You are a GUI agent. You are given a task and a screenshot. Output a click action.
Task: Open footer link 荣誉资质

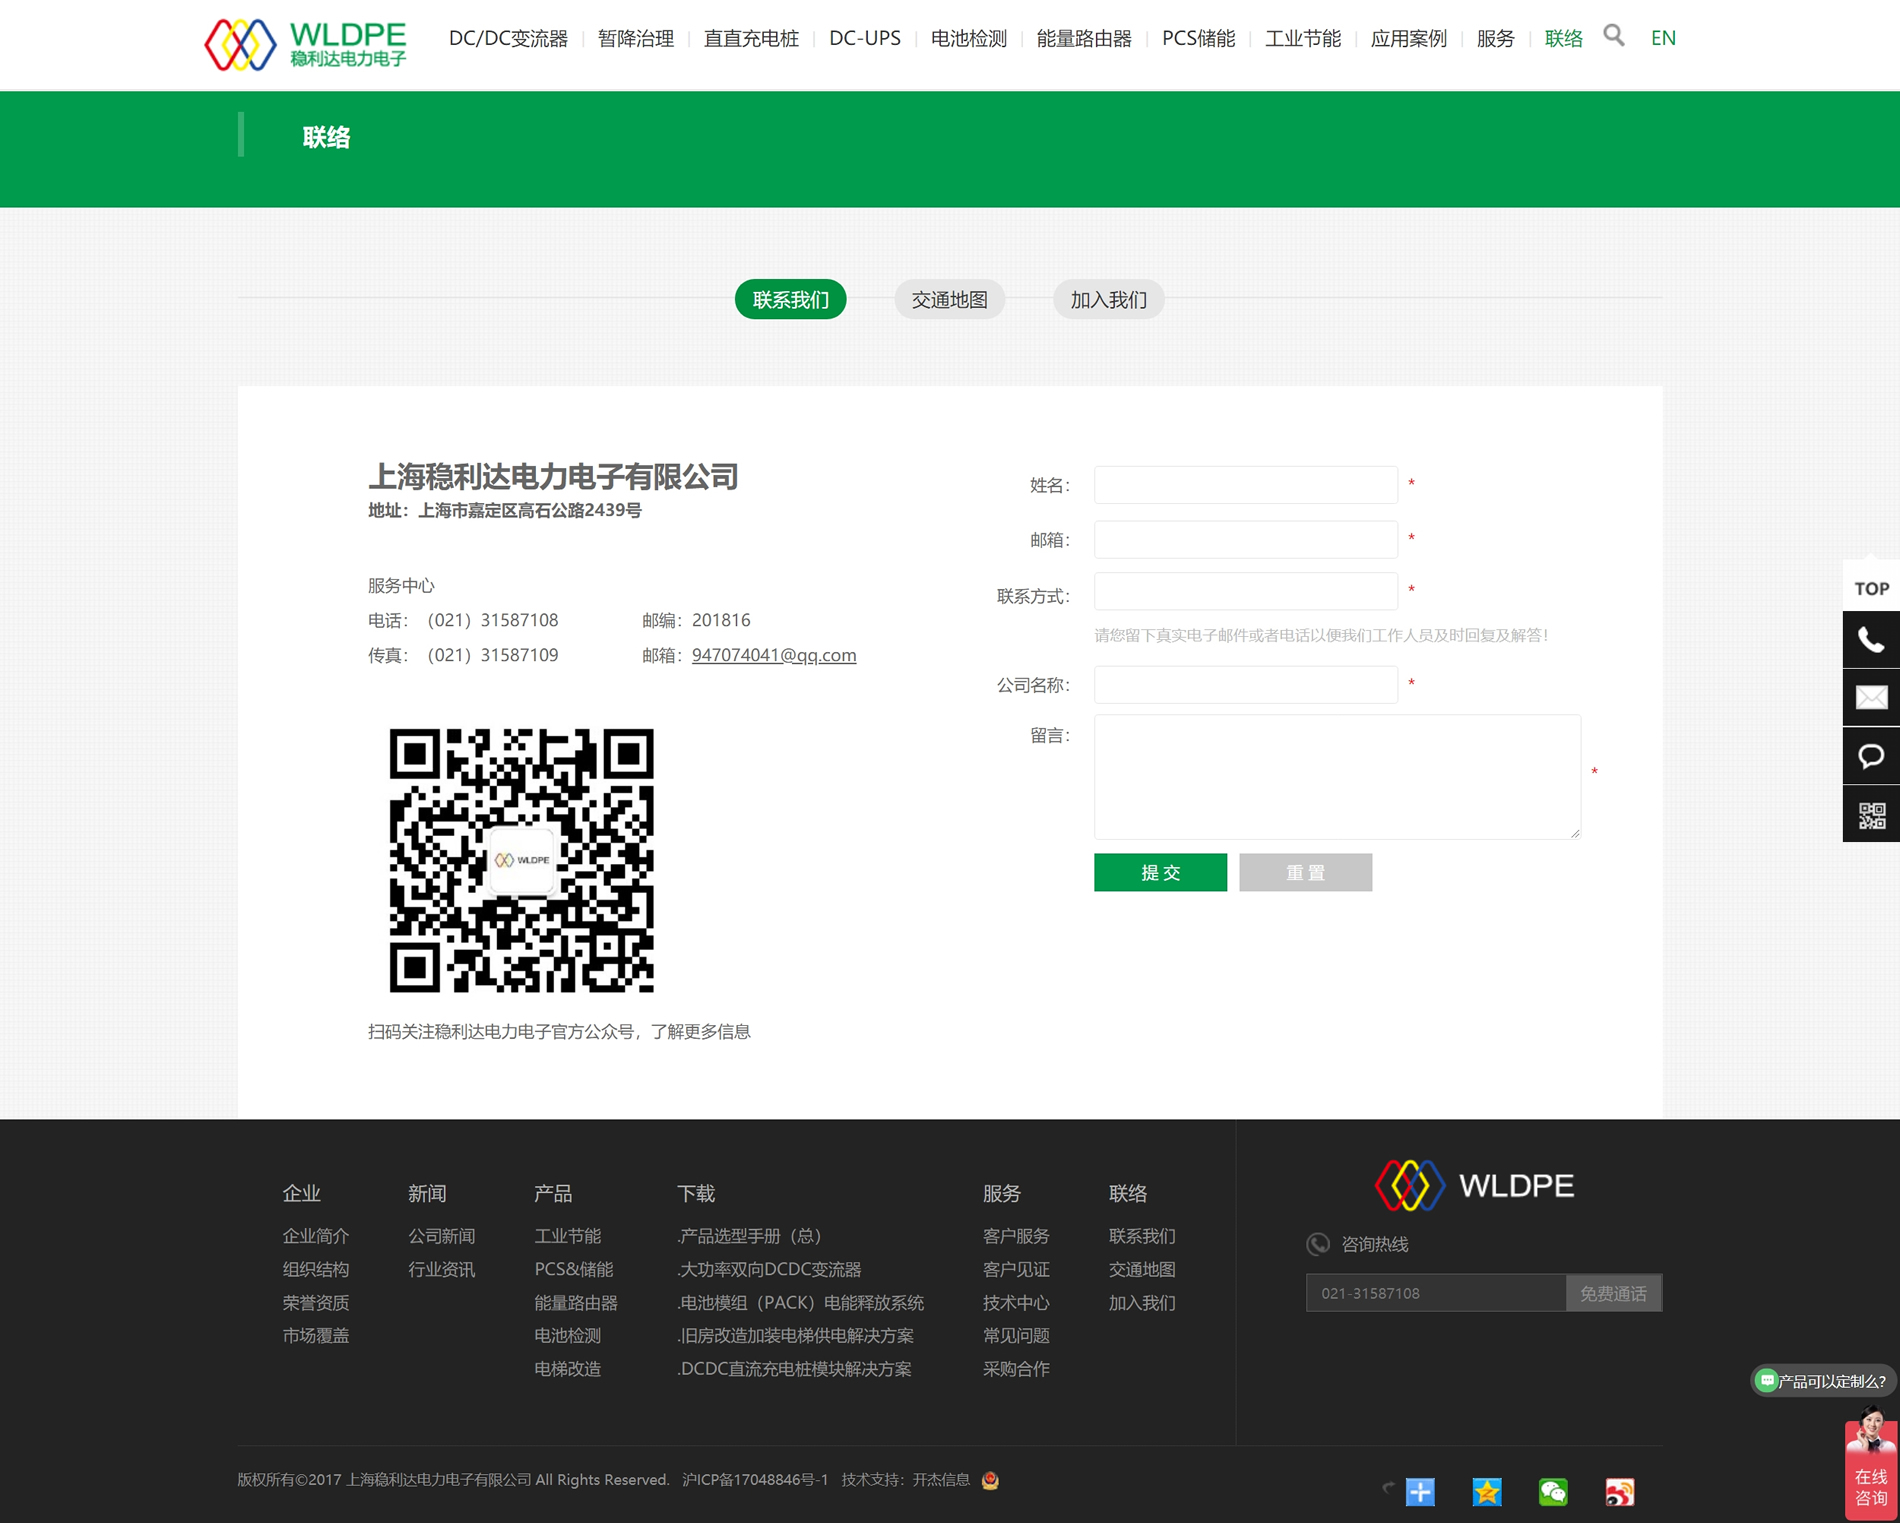315,1302
